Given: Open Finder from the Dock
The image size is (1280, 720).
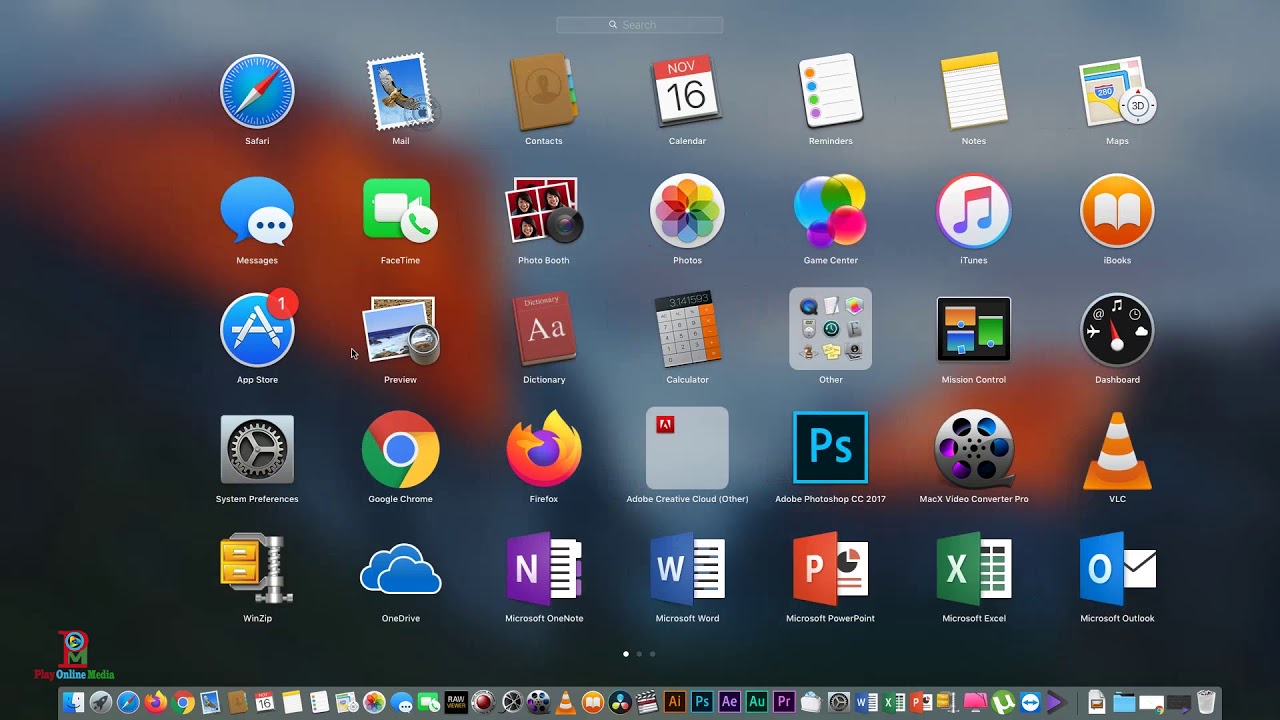Looking at the screenshot, I should 73,702.
